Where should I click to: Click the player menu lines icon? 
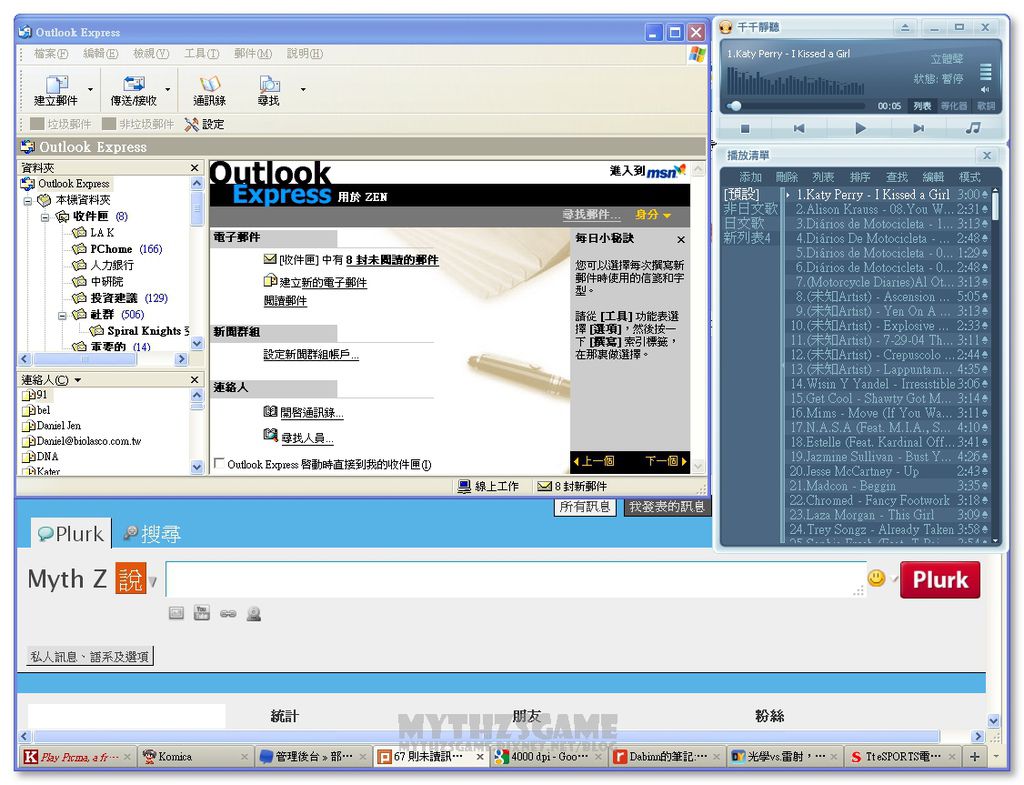pyautogui.click(x=985, y=71)
